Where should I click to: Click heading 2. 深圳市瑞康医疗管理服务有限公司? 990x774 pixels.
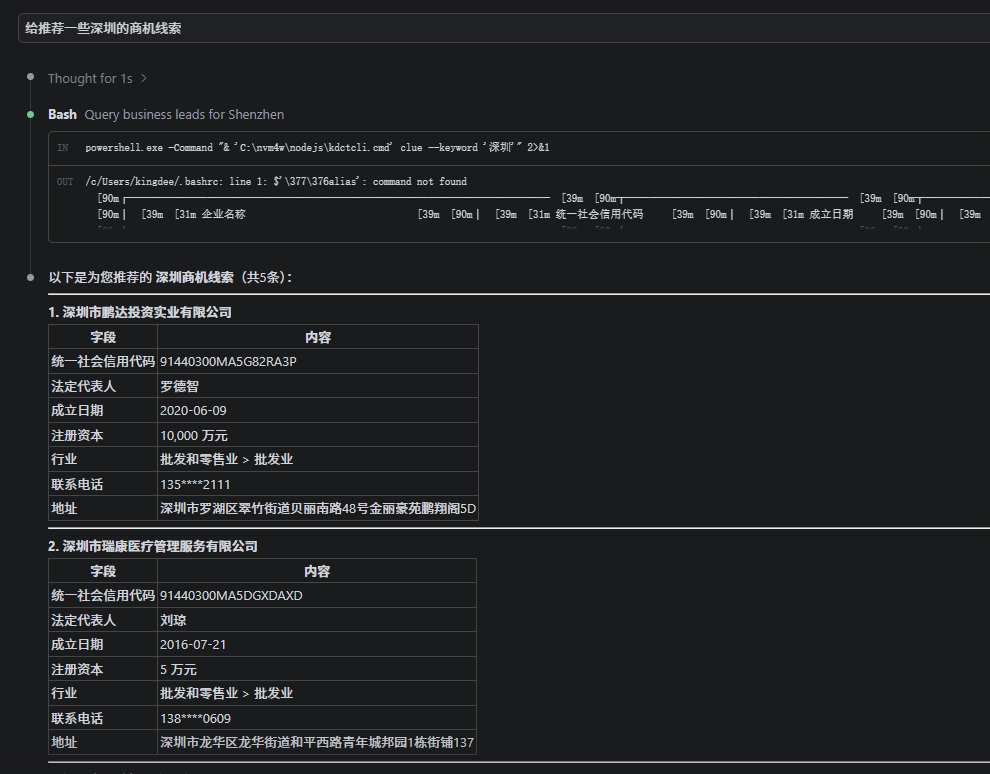pos(153,546)
